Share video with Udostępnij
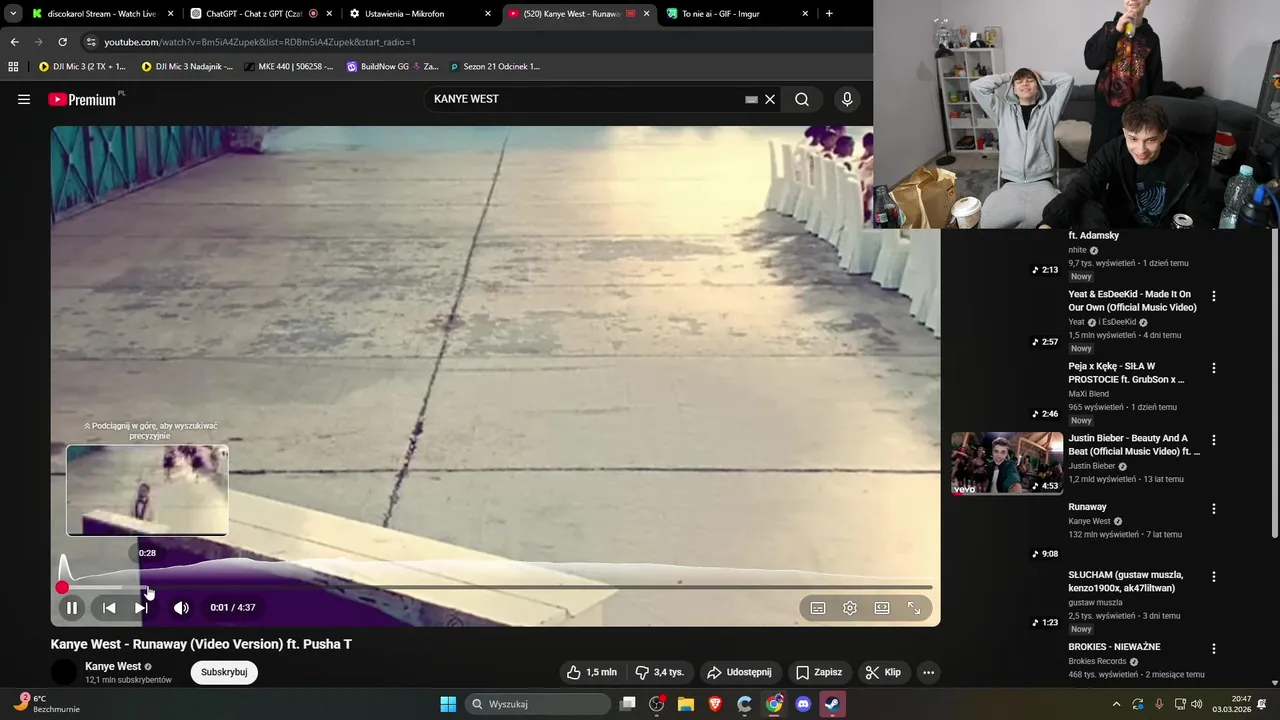The image size is (1280, 720). tap(740, 672)
